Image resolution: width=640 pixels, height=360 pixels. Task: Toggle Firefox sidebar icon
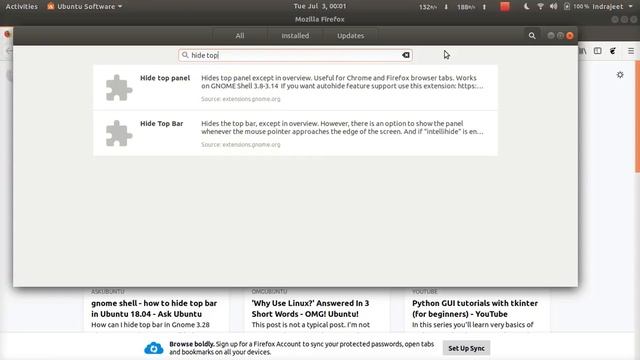[x=598, y=51]
